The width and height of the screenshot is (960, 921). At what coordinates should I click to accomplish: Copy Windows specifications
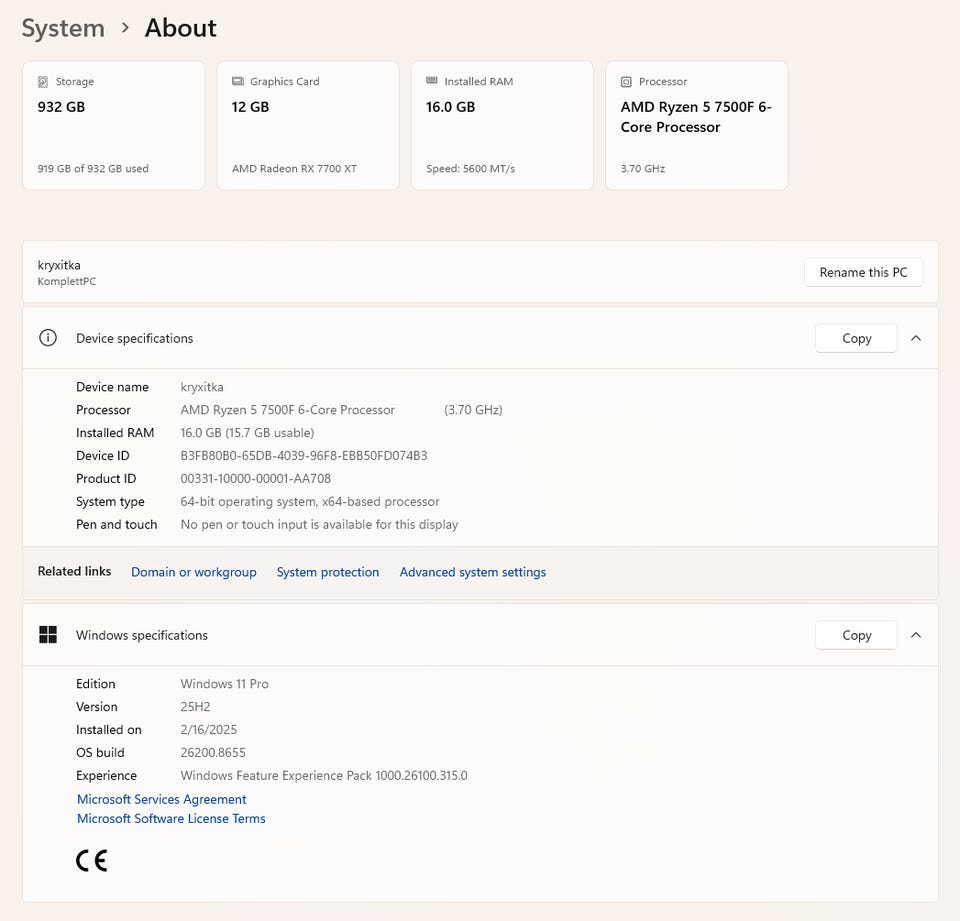coord(857,635)
